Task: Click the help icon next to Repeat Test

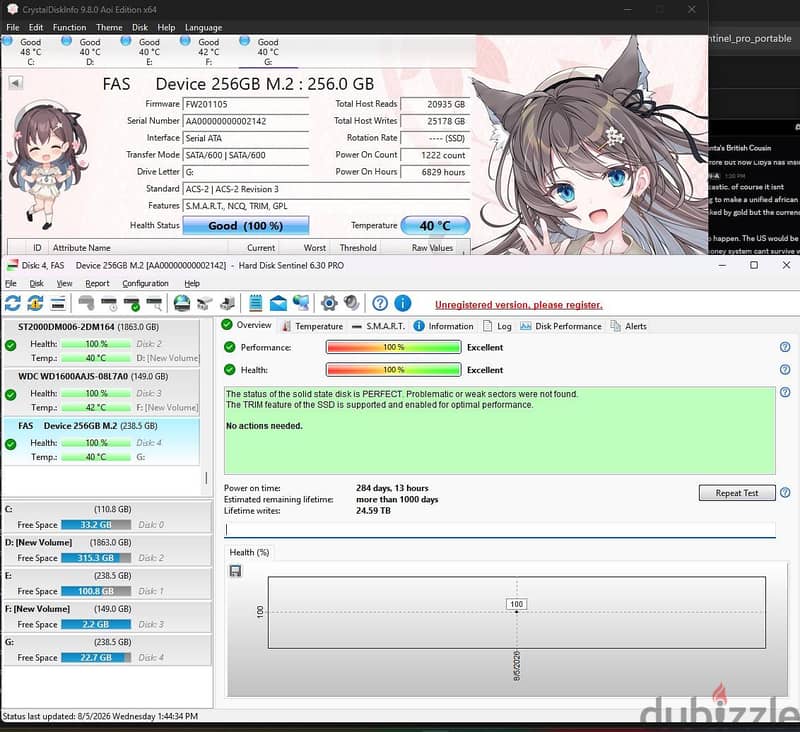Action: (x=785, y=492)
